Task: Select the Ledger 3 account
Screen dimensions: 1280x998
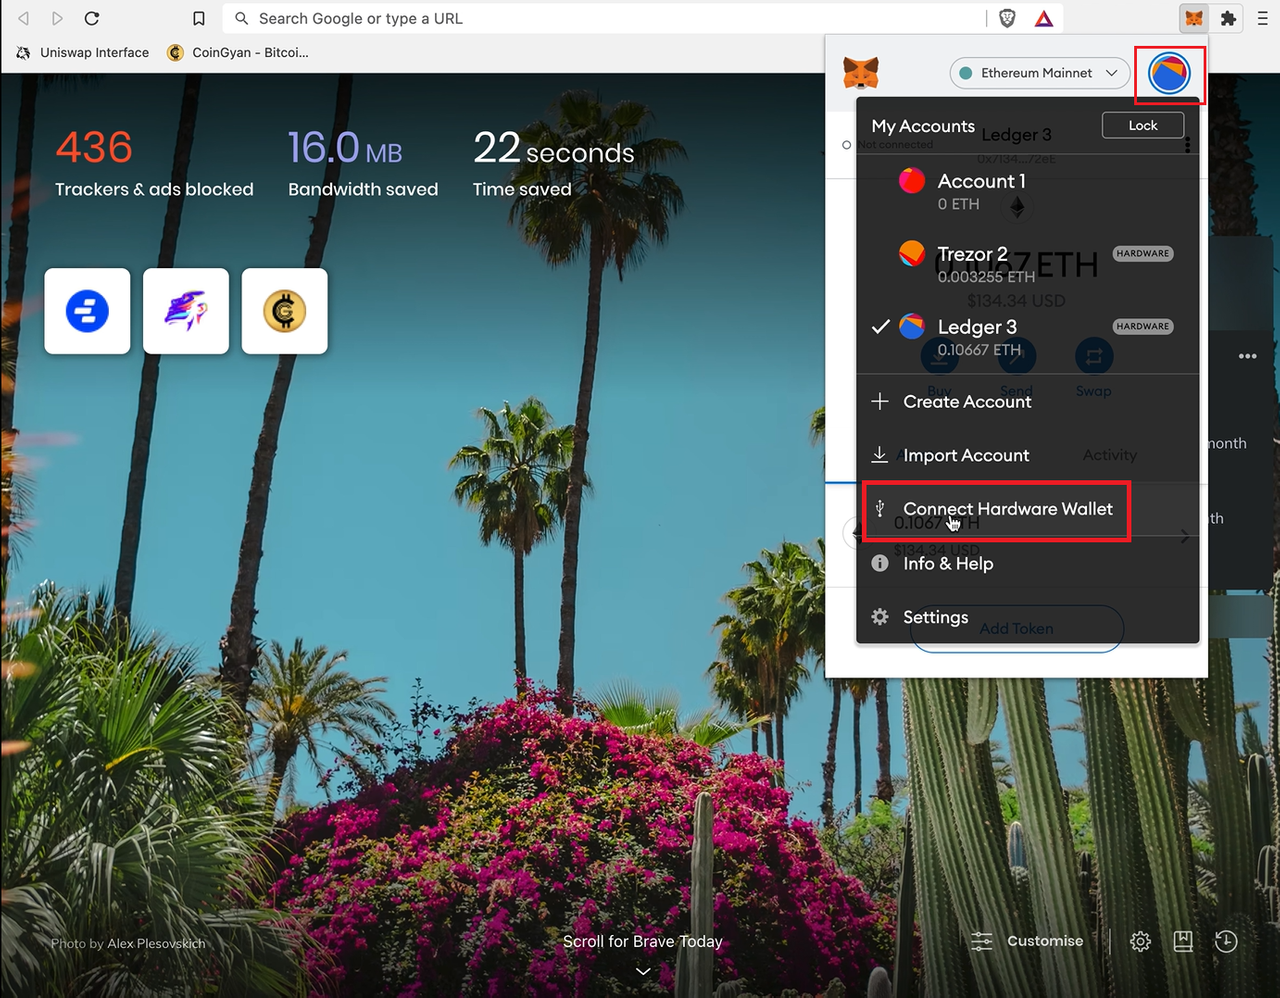Action: click(1028, 337)
